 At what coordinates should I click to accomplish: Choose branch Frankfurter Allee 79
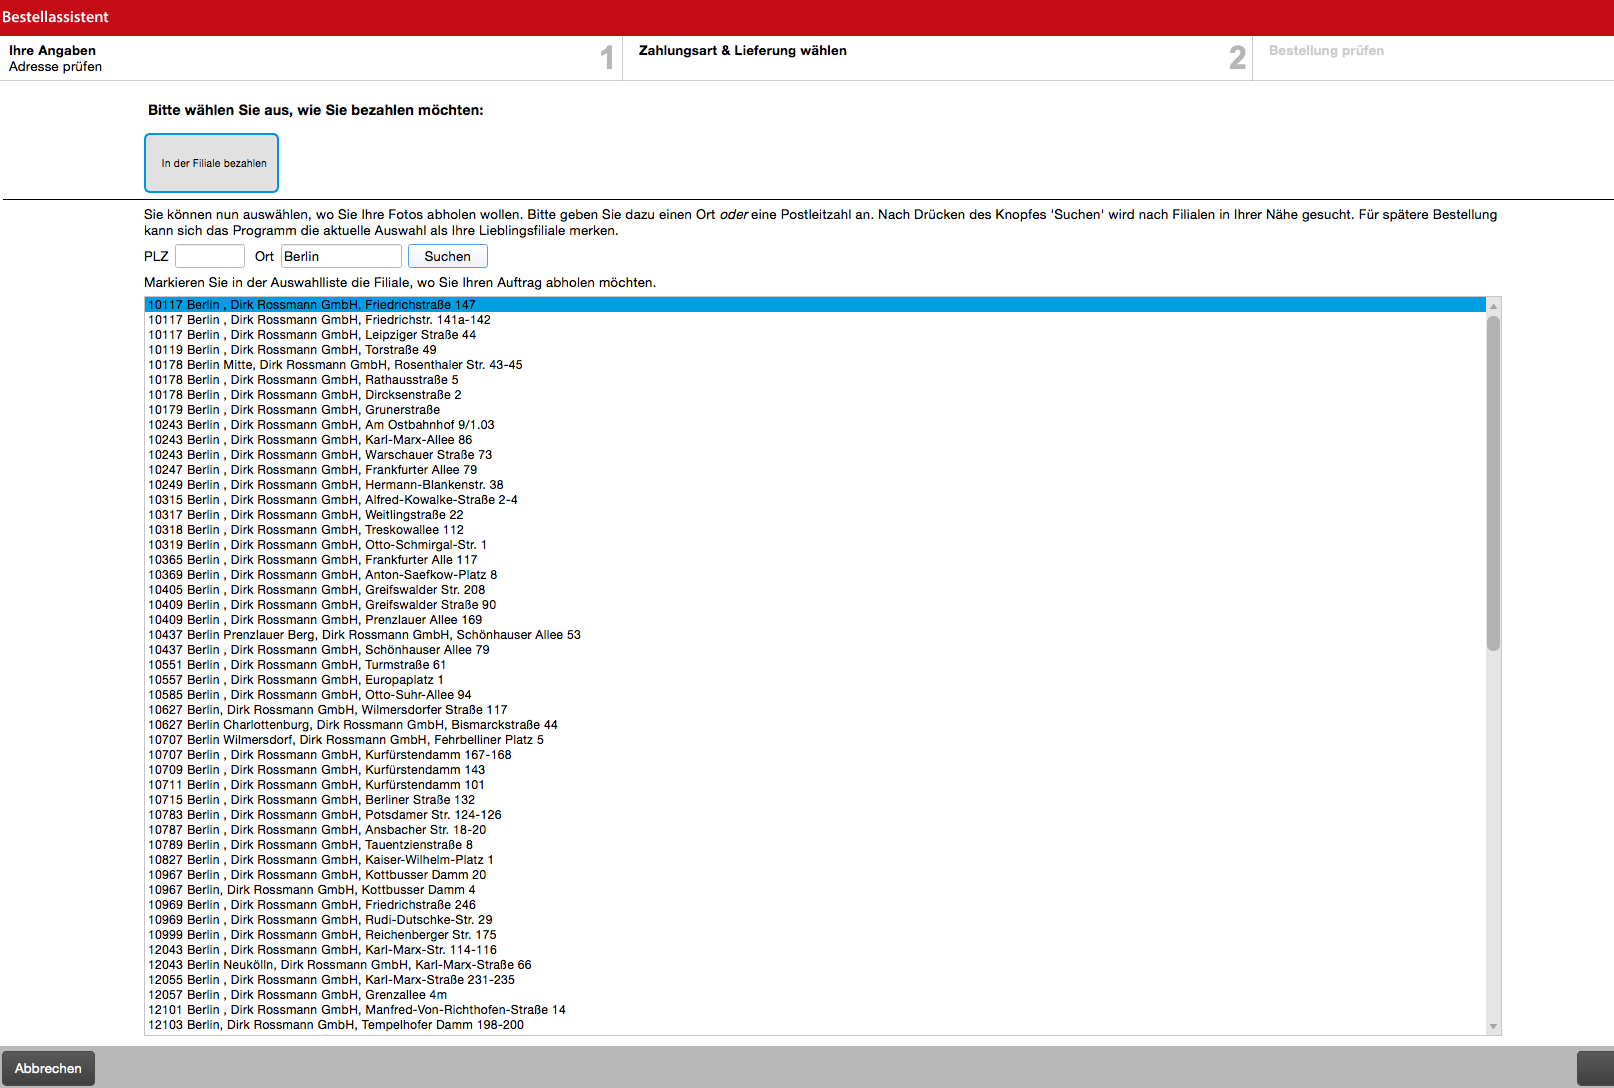815,470
